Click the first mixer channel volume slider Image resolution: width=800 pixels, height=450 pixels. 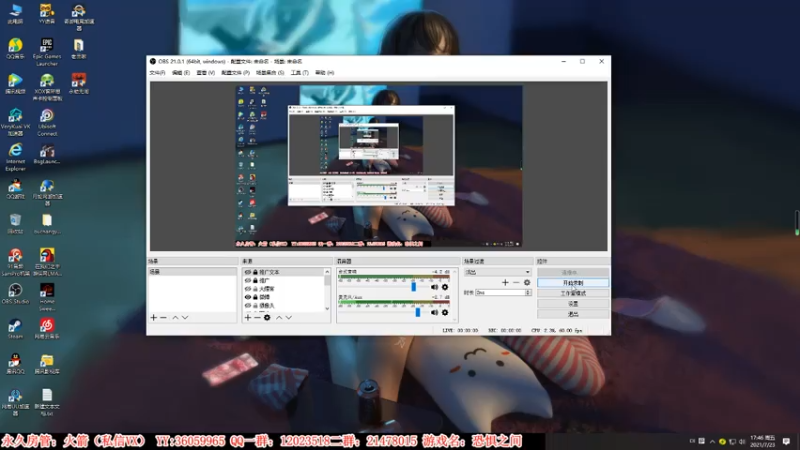pos(414,287)
